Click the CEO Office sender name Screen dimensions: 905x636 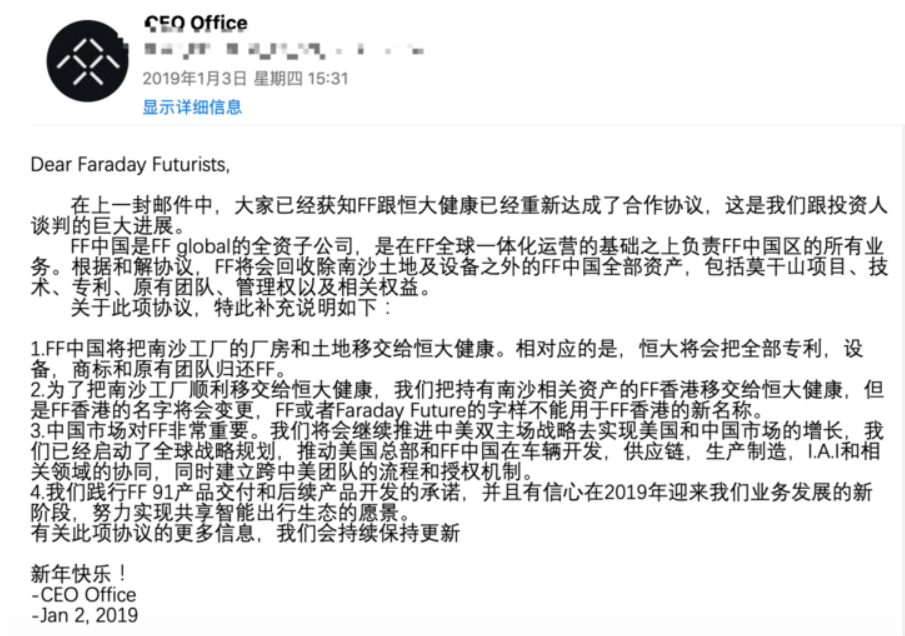[x=196, y=24]
